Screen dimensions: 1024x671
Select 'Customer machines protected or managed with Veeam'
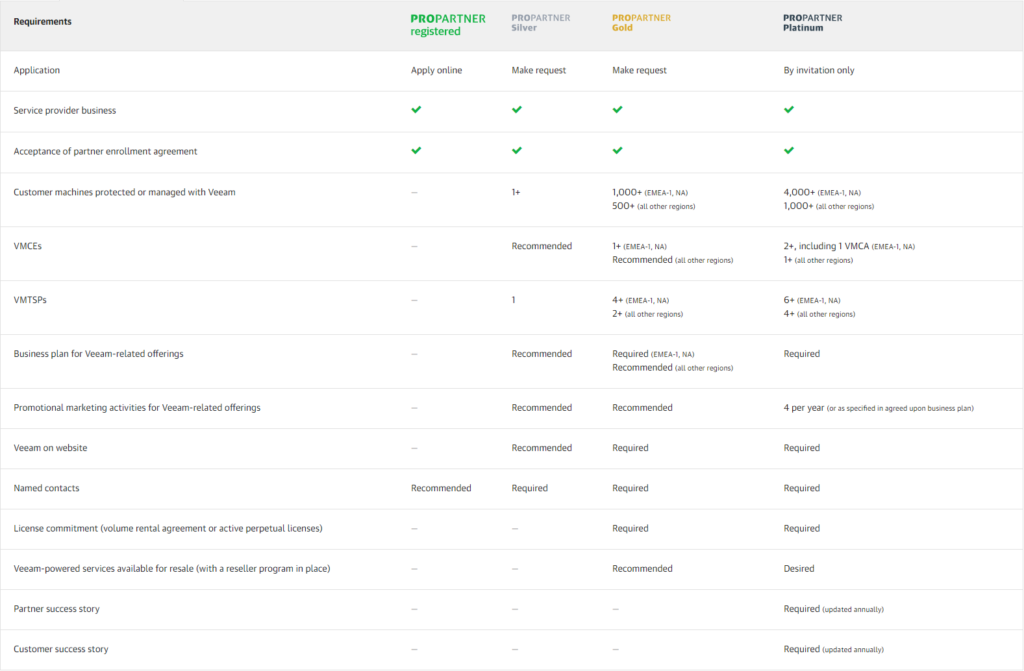coord(124,192)
